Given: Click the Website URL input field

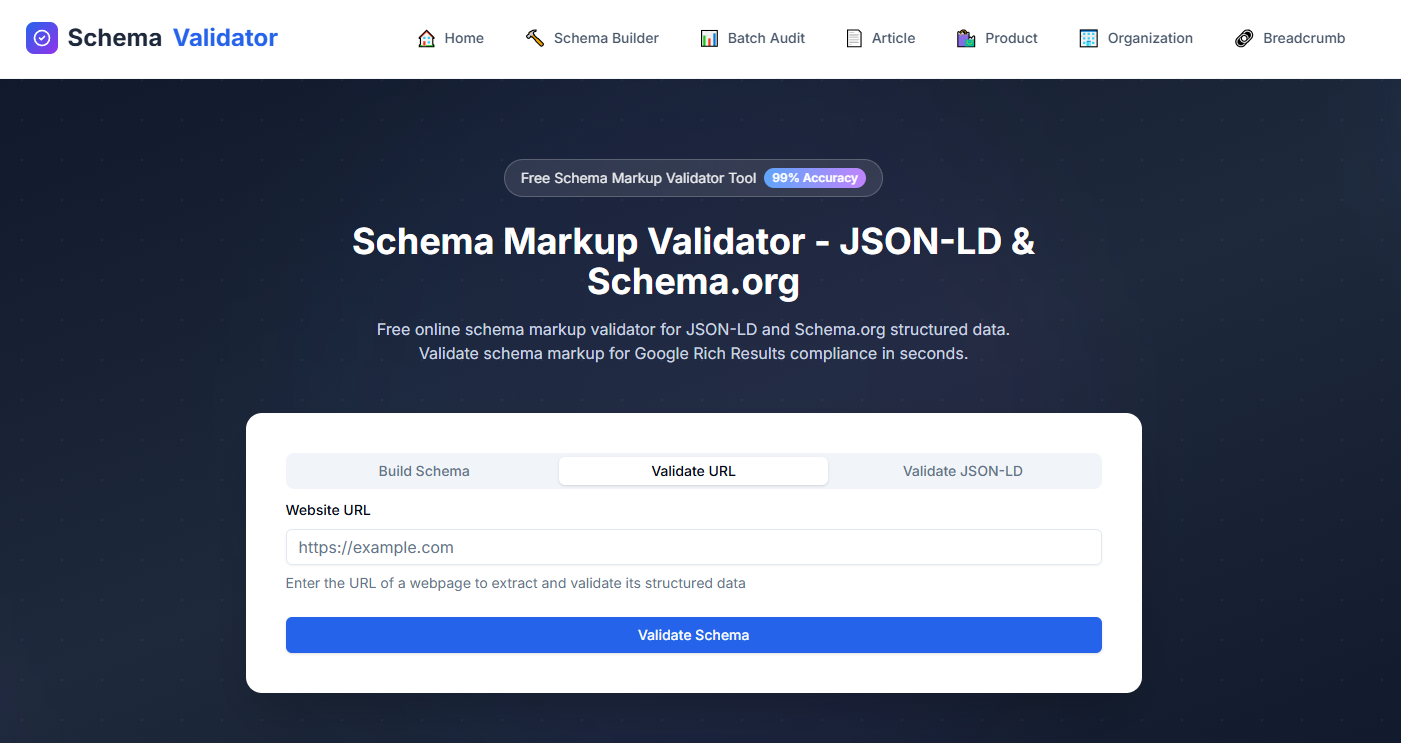Looking at the screenshot, I should [x=693, y=547].
